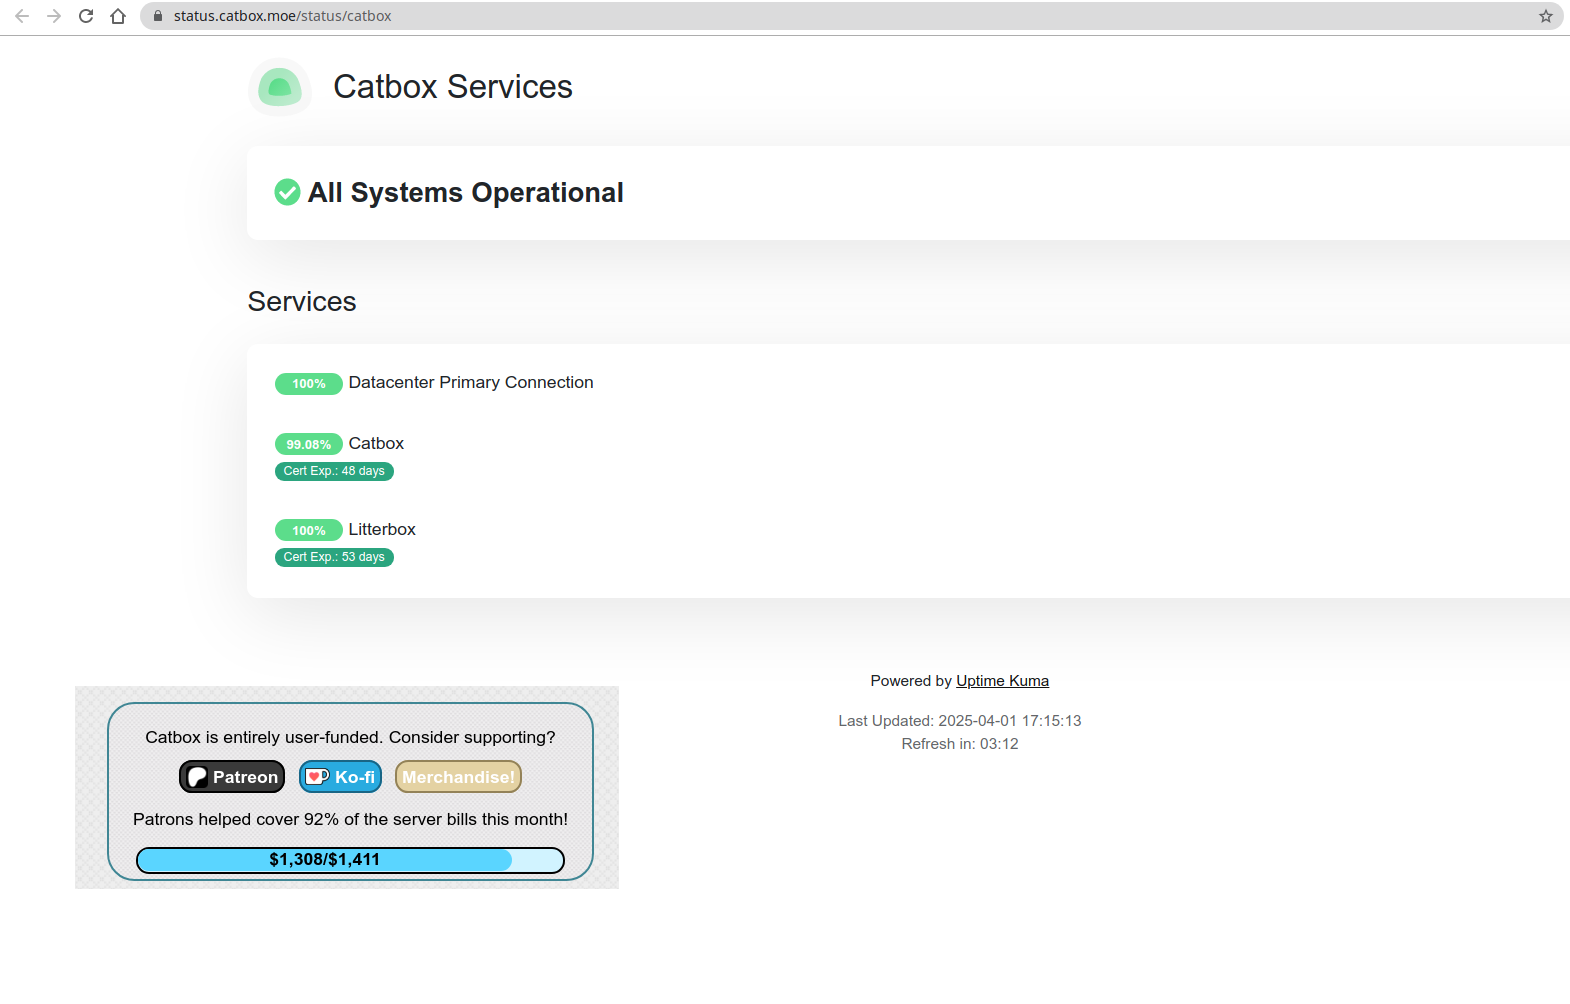Open the Merchandise! button
1570x1004 pixels.
(x=458, y=777)
